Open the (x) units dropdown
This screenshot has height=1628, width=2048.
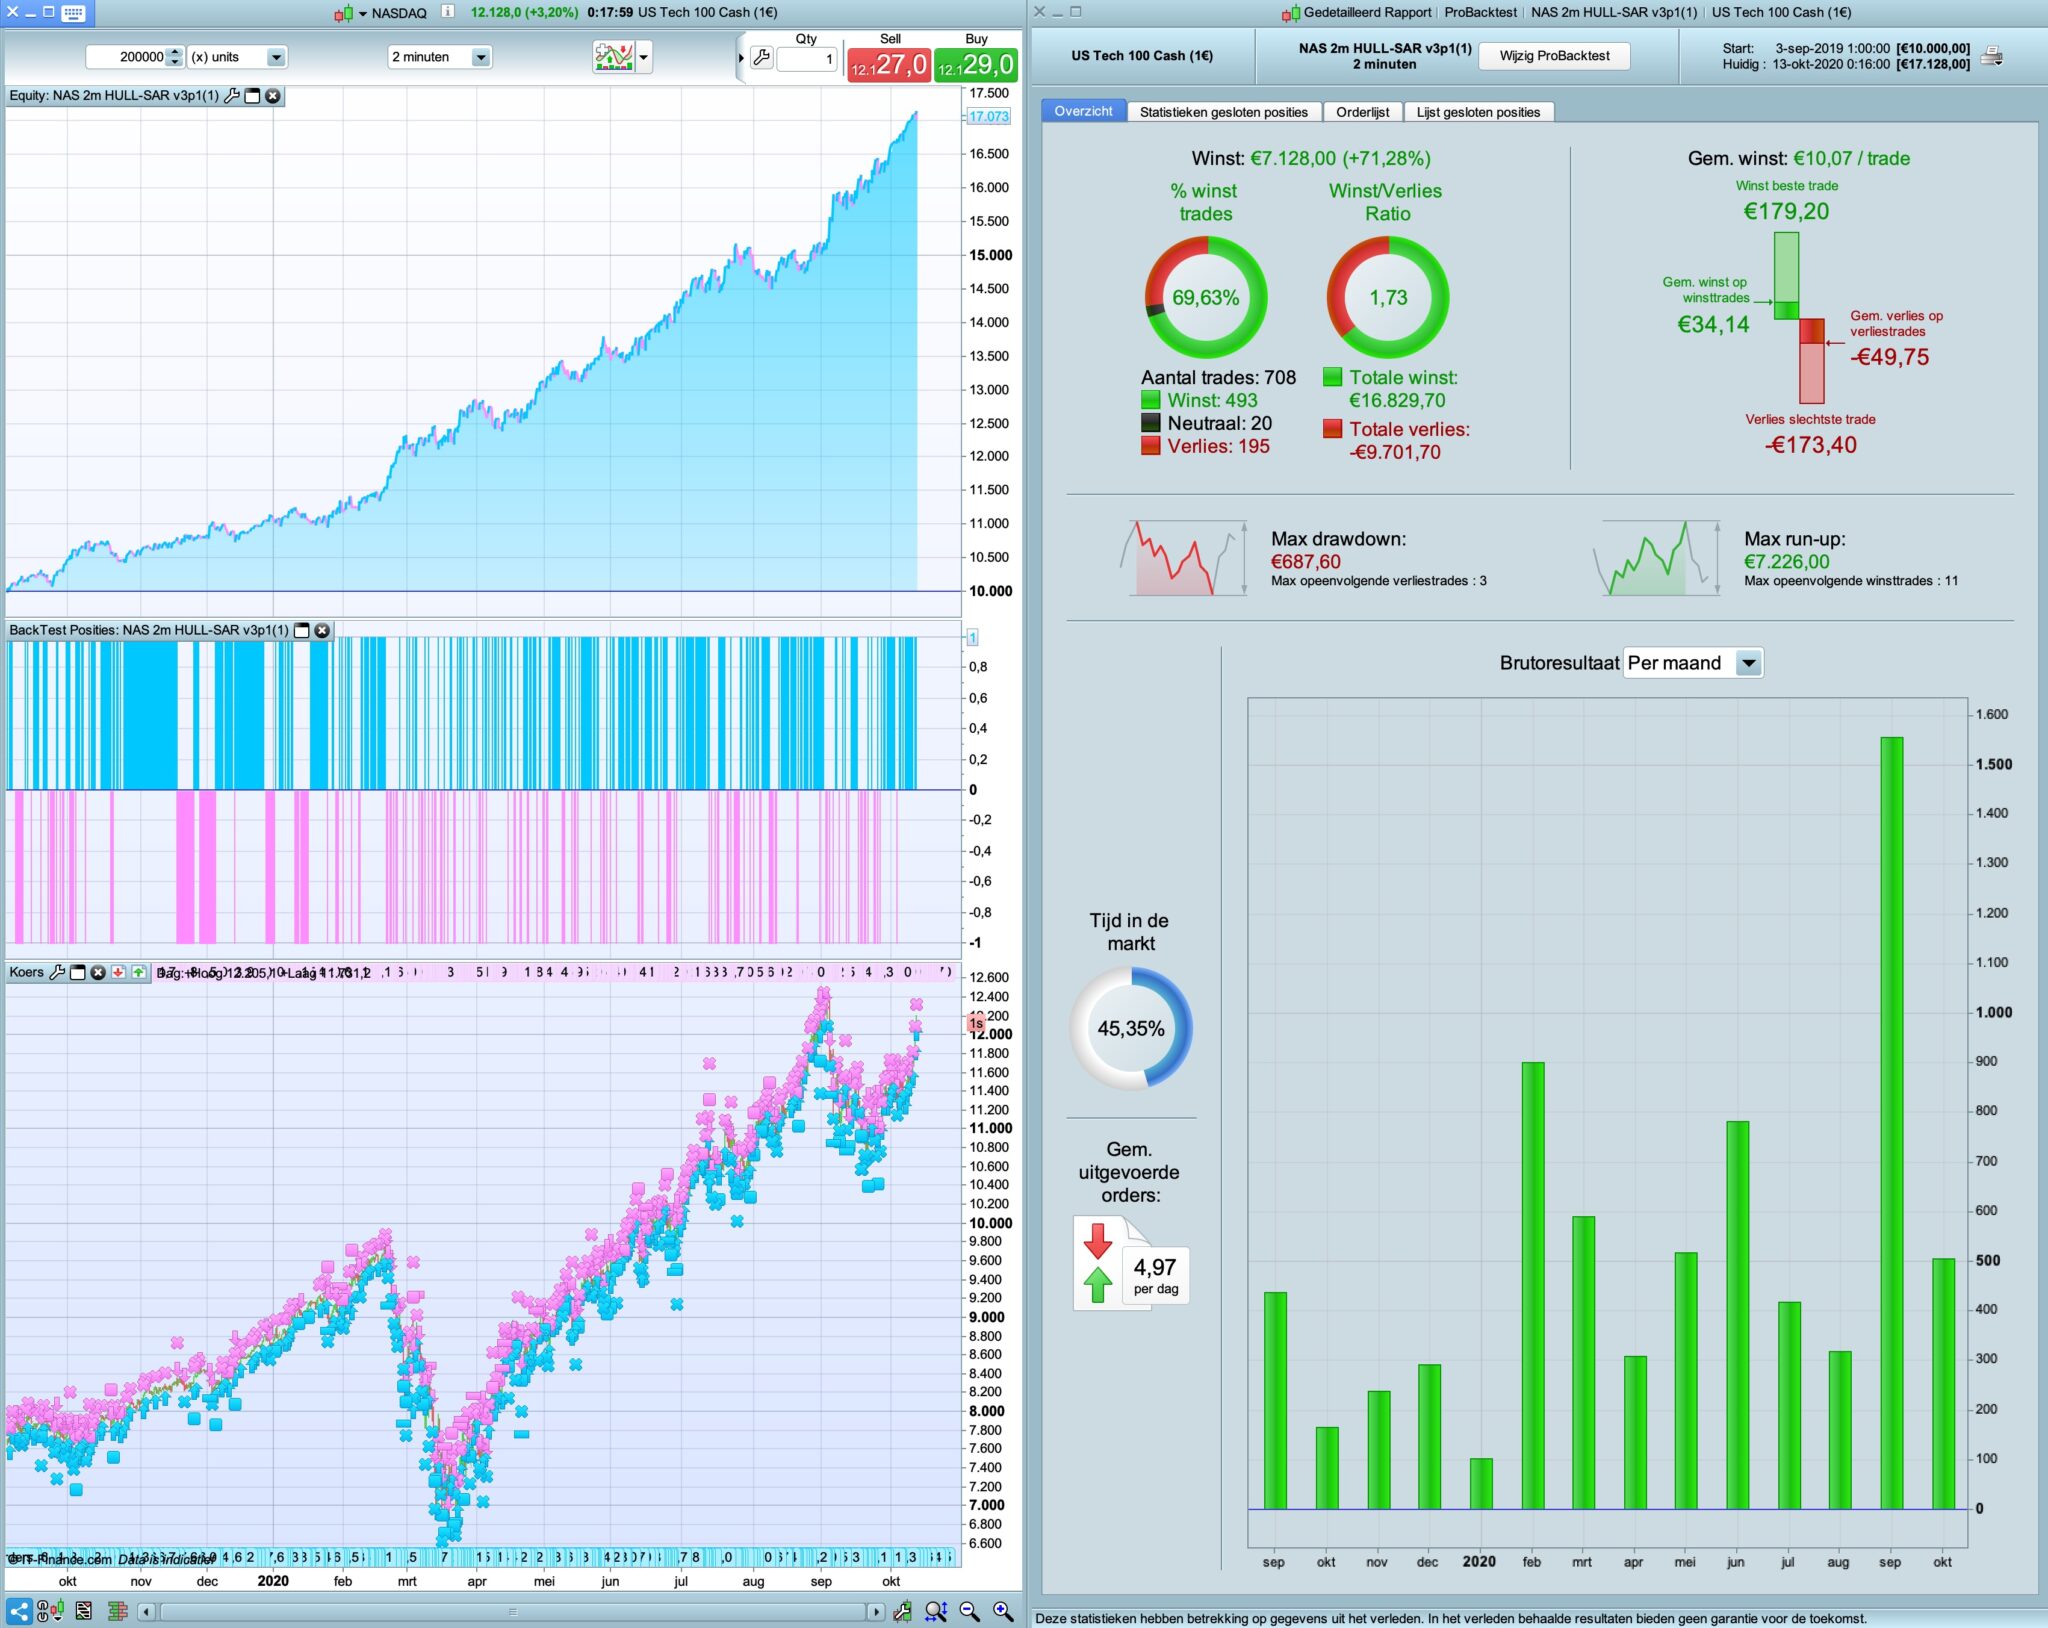click(276, 57)
